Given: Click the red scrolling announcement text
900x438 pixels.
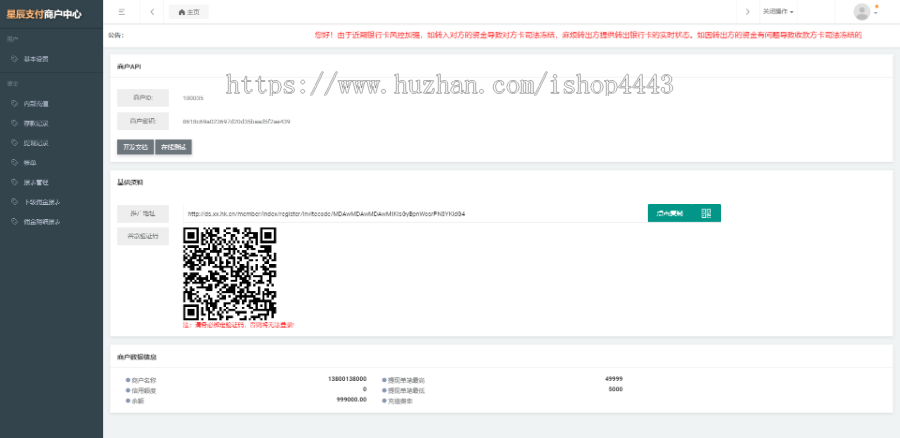Looking at the screenshot, I should coord(588,35).
